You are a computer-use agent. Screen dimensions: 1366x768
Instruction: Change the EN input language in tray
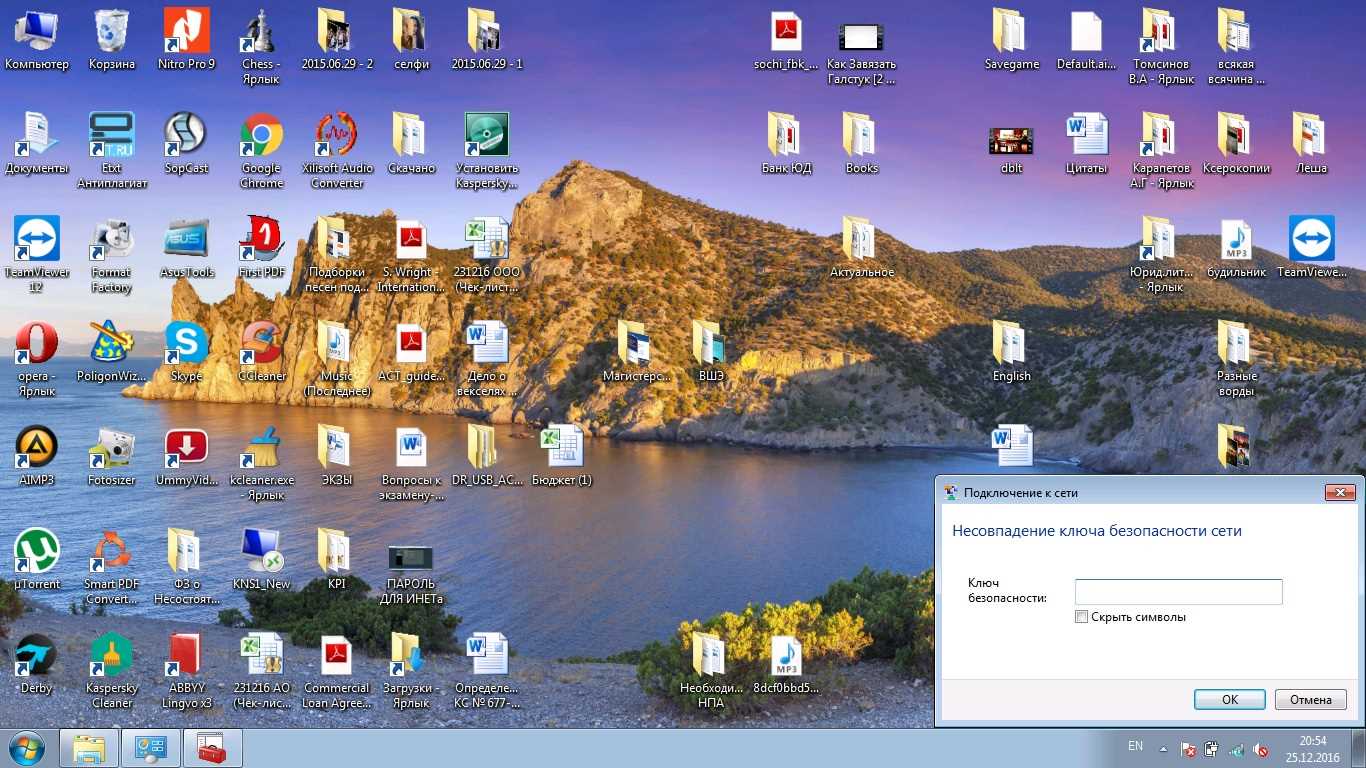click(x=1135, y=746)
